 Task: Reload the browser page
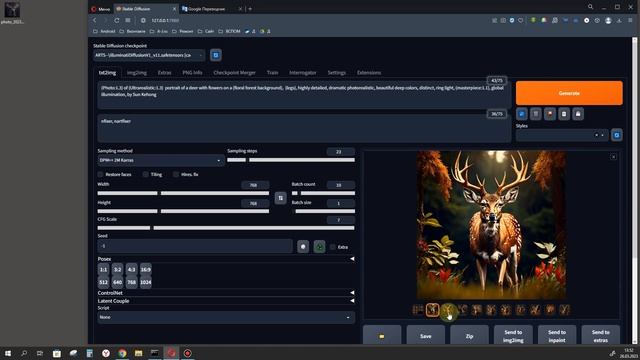(x=117, y=20)
